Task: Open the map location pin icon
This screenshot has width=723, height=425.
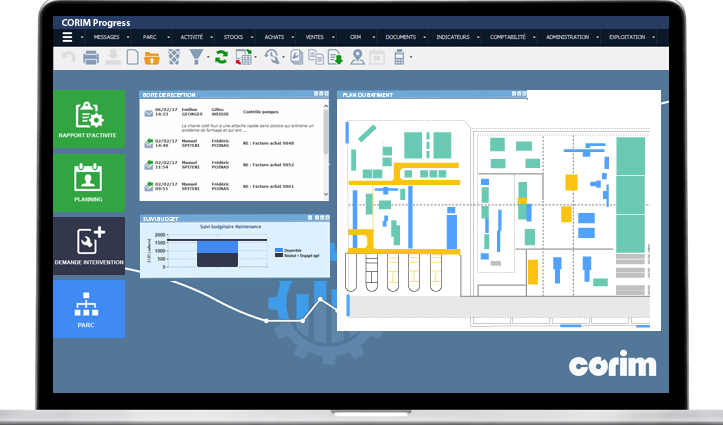Action: coord(357,57)
